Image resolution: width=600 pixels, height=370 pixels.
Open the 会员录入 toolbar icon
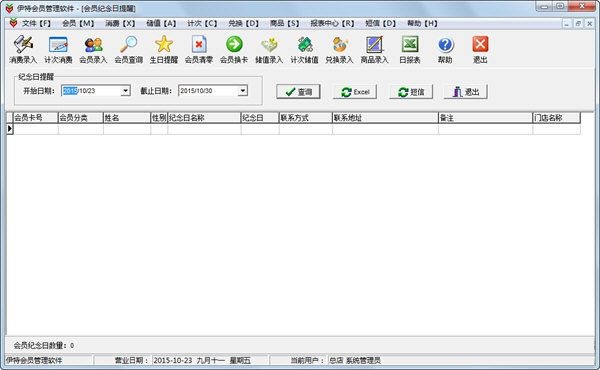pyautogui.click(x=93, y=49)
